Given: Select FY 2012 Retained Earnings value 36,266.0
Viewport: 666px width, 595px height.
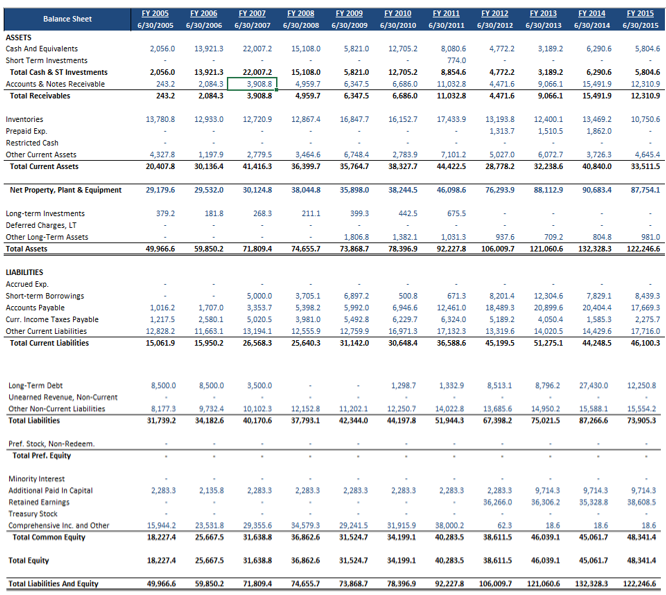Looking at the screenshot, I should [499, 501].
